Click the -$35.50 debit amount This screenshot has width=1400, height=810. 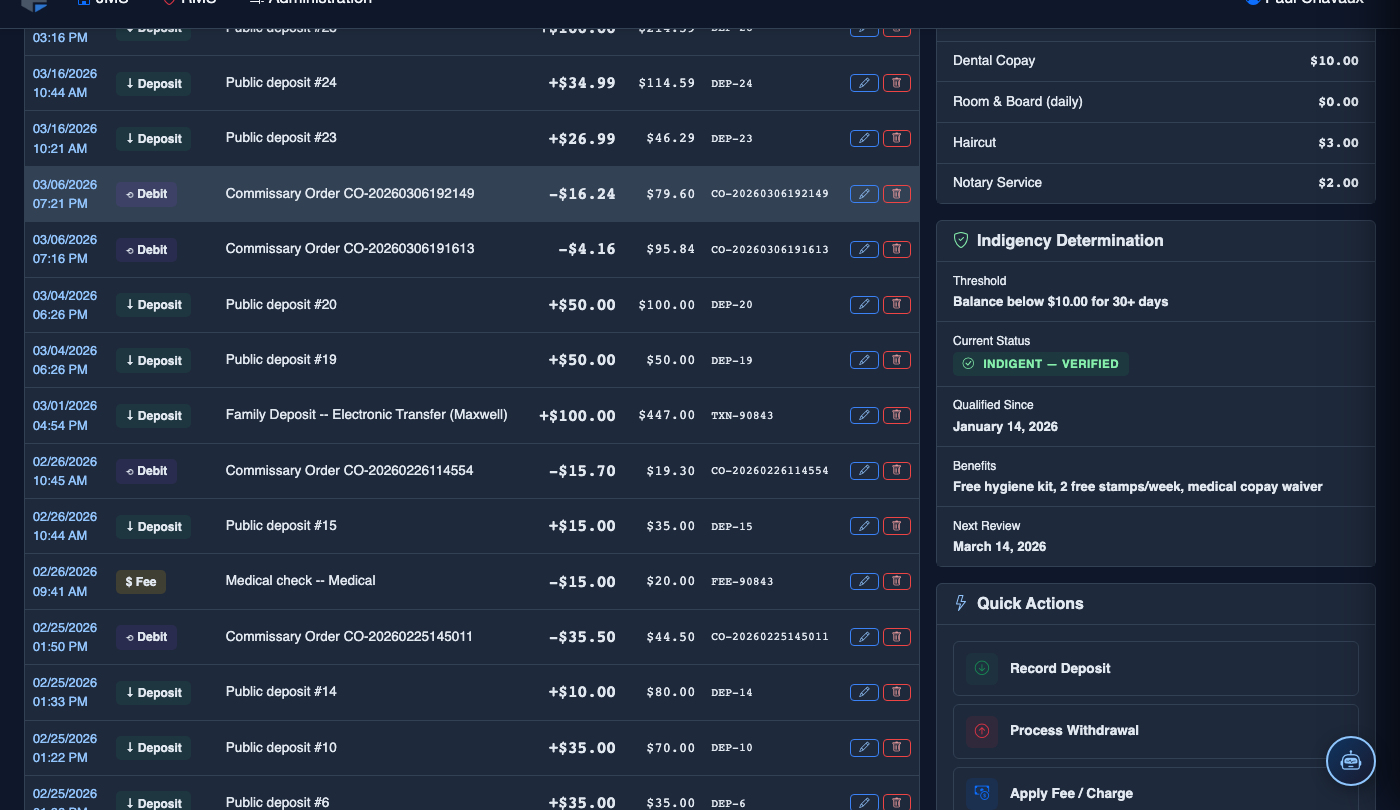582,637
